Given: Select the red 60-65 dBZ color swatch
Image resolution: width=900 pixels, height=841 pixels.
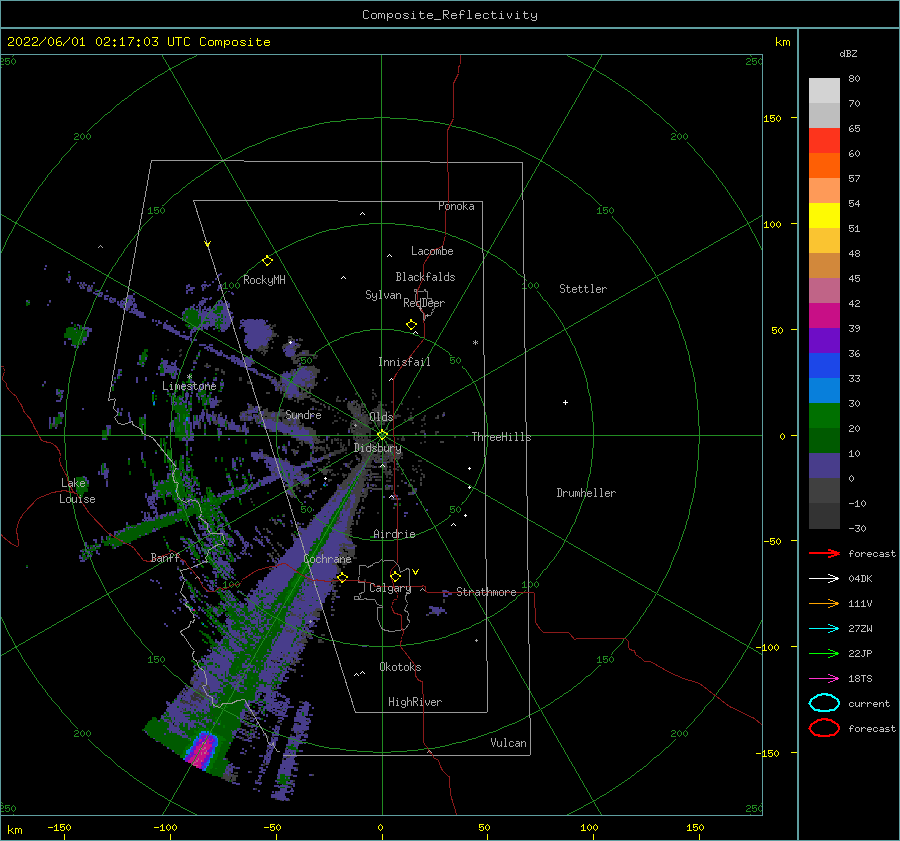Looking at the screenshot, I should (x=824, y=141).
